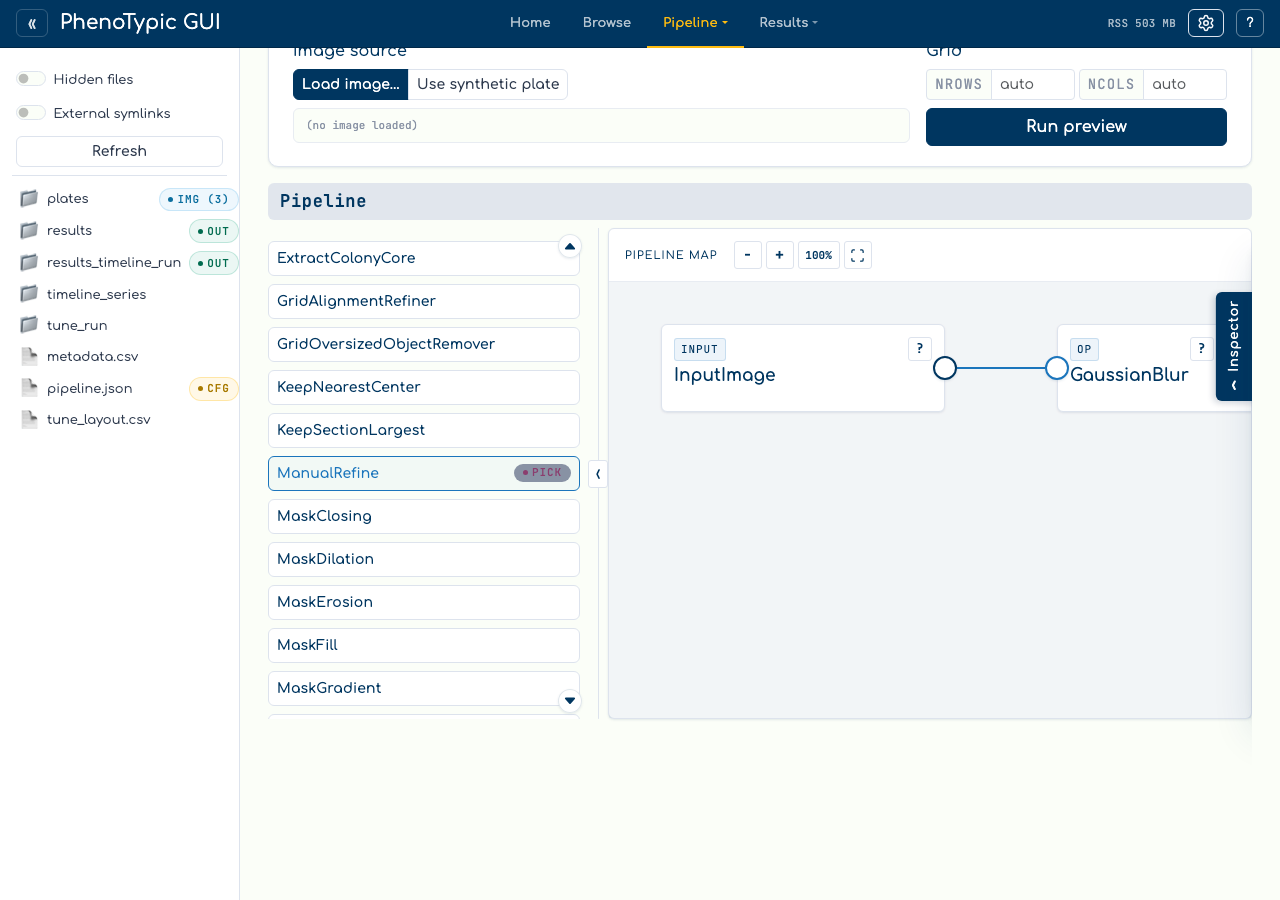Screen dimensions: 1280x900
Task: Open the Pipeline dropdown menu
Action: coord(695,23)
